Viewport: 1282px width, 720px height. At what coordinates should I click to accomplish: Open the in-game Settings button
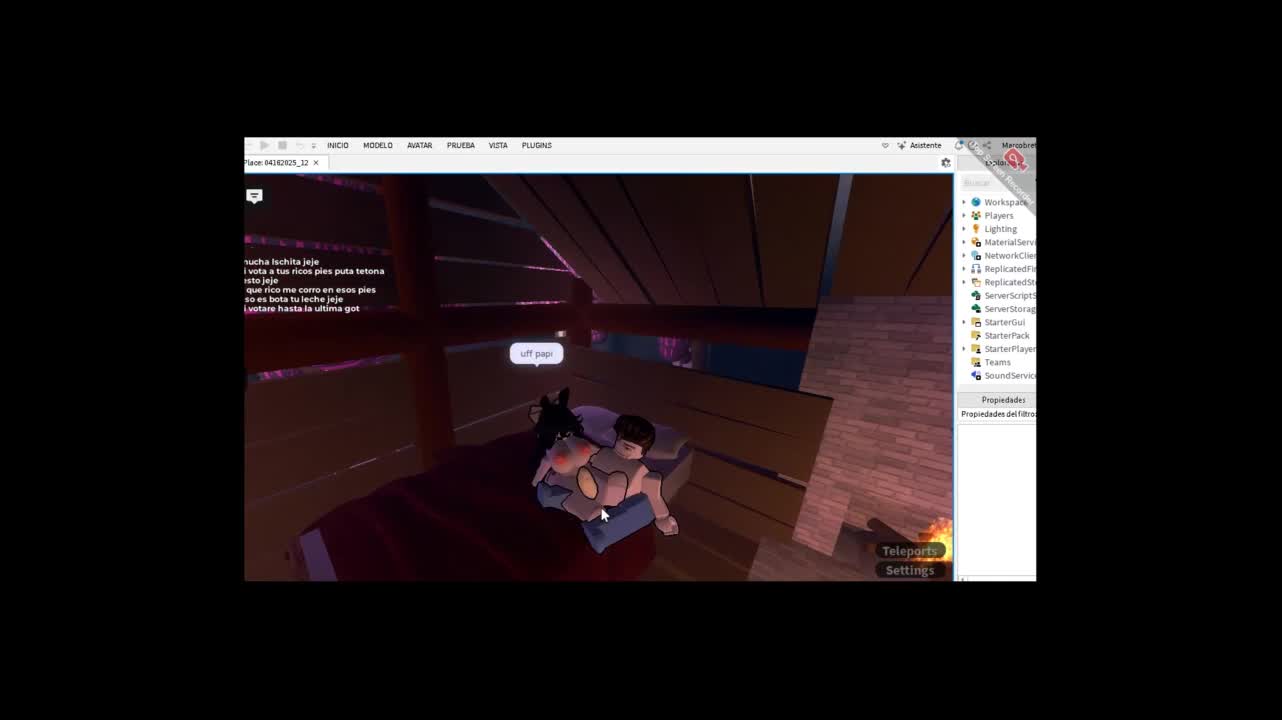909,570
